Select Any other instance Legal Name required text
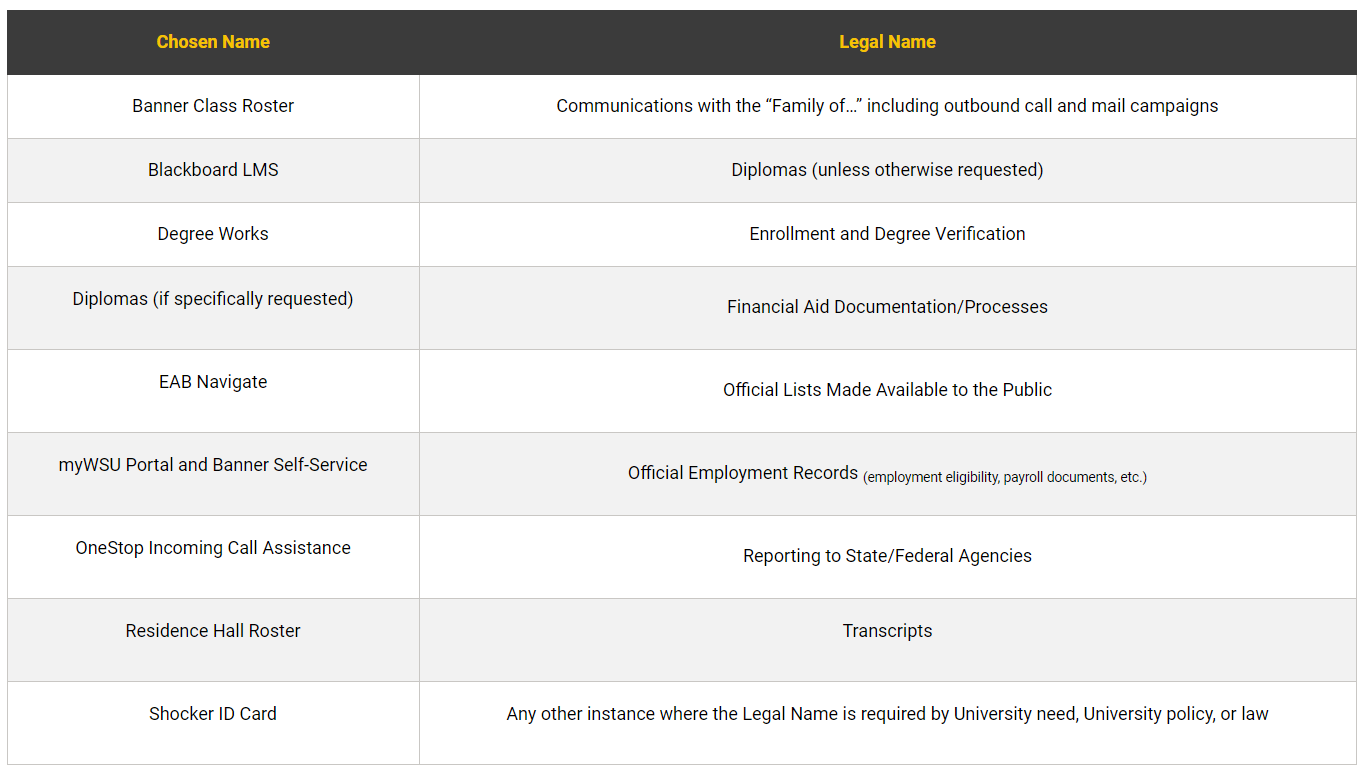Image resolution: width=1364 pixels, height=771 pixels. click(887, 714)
